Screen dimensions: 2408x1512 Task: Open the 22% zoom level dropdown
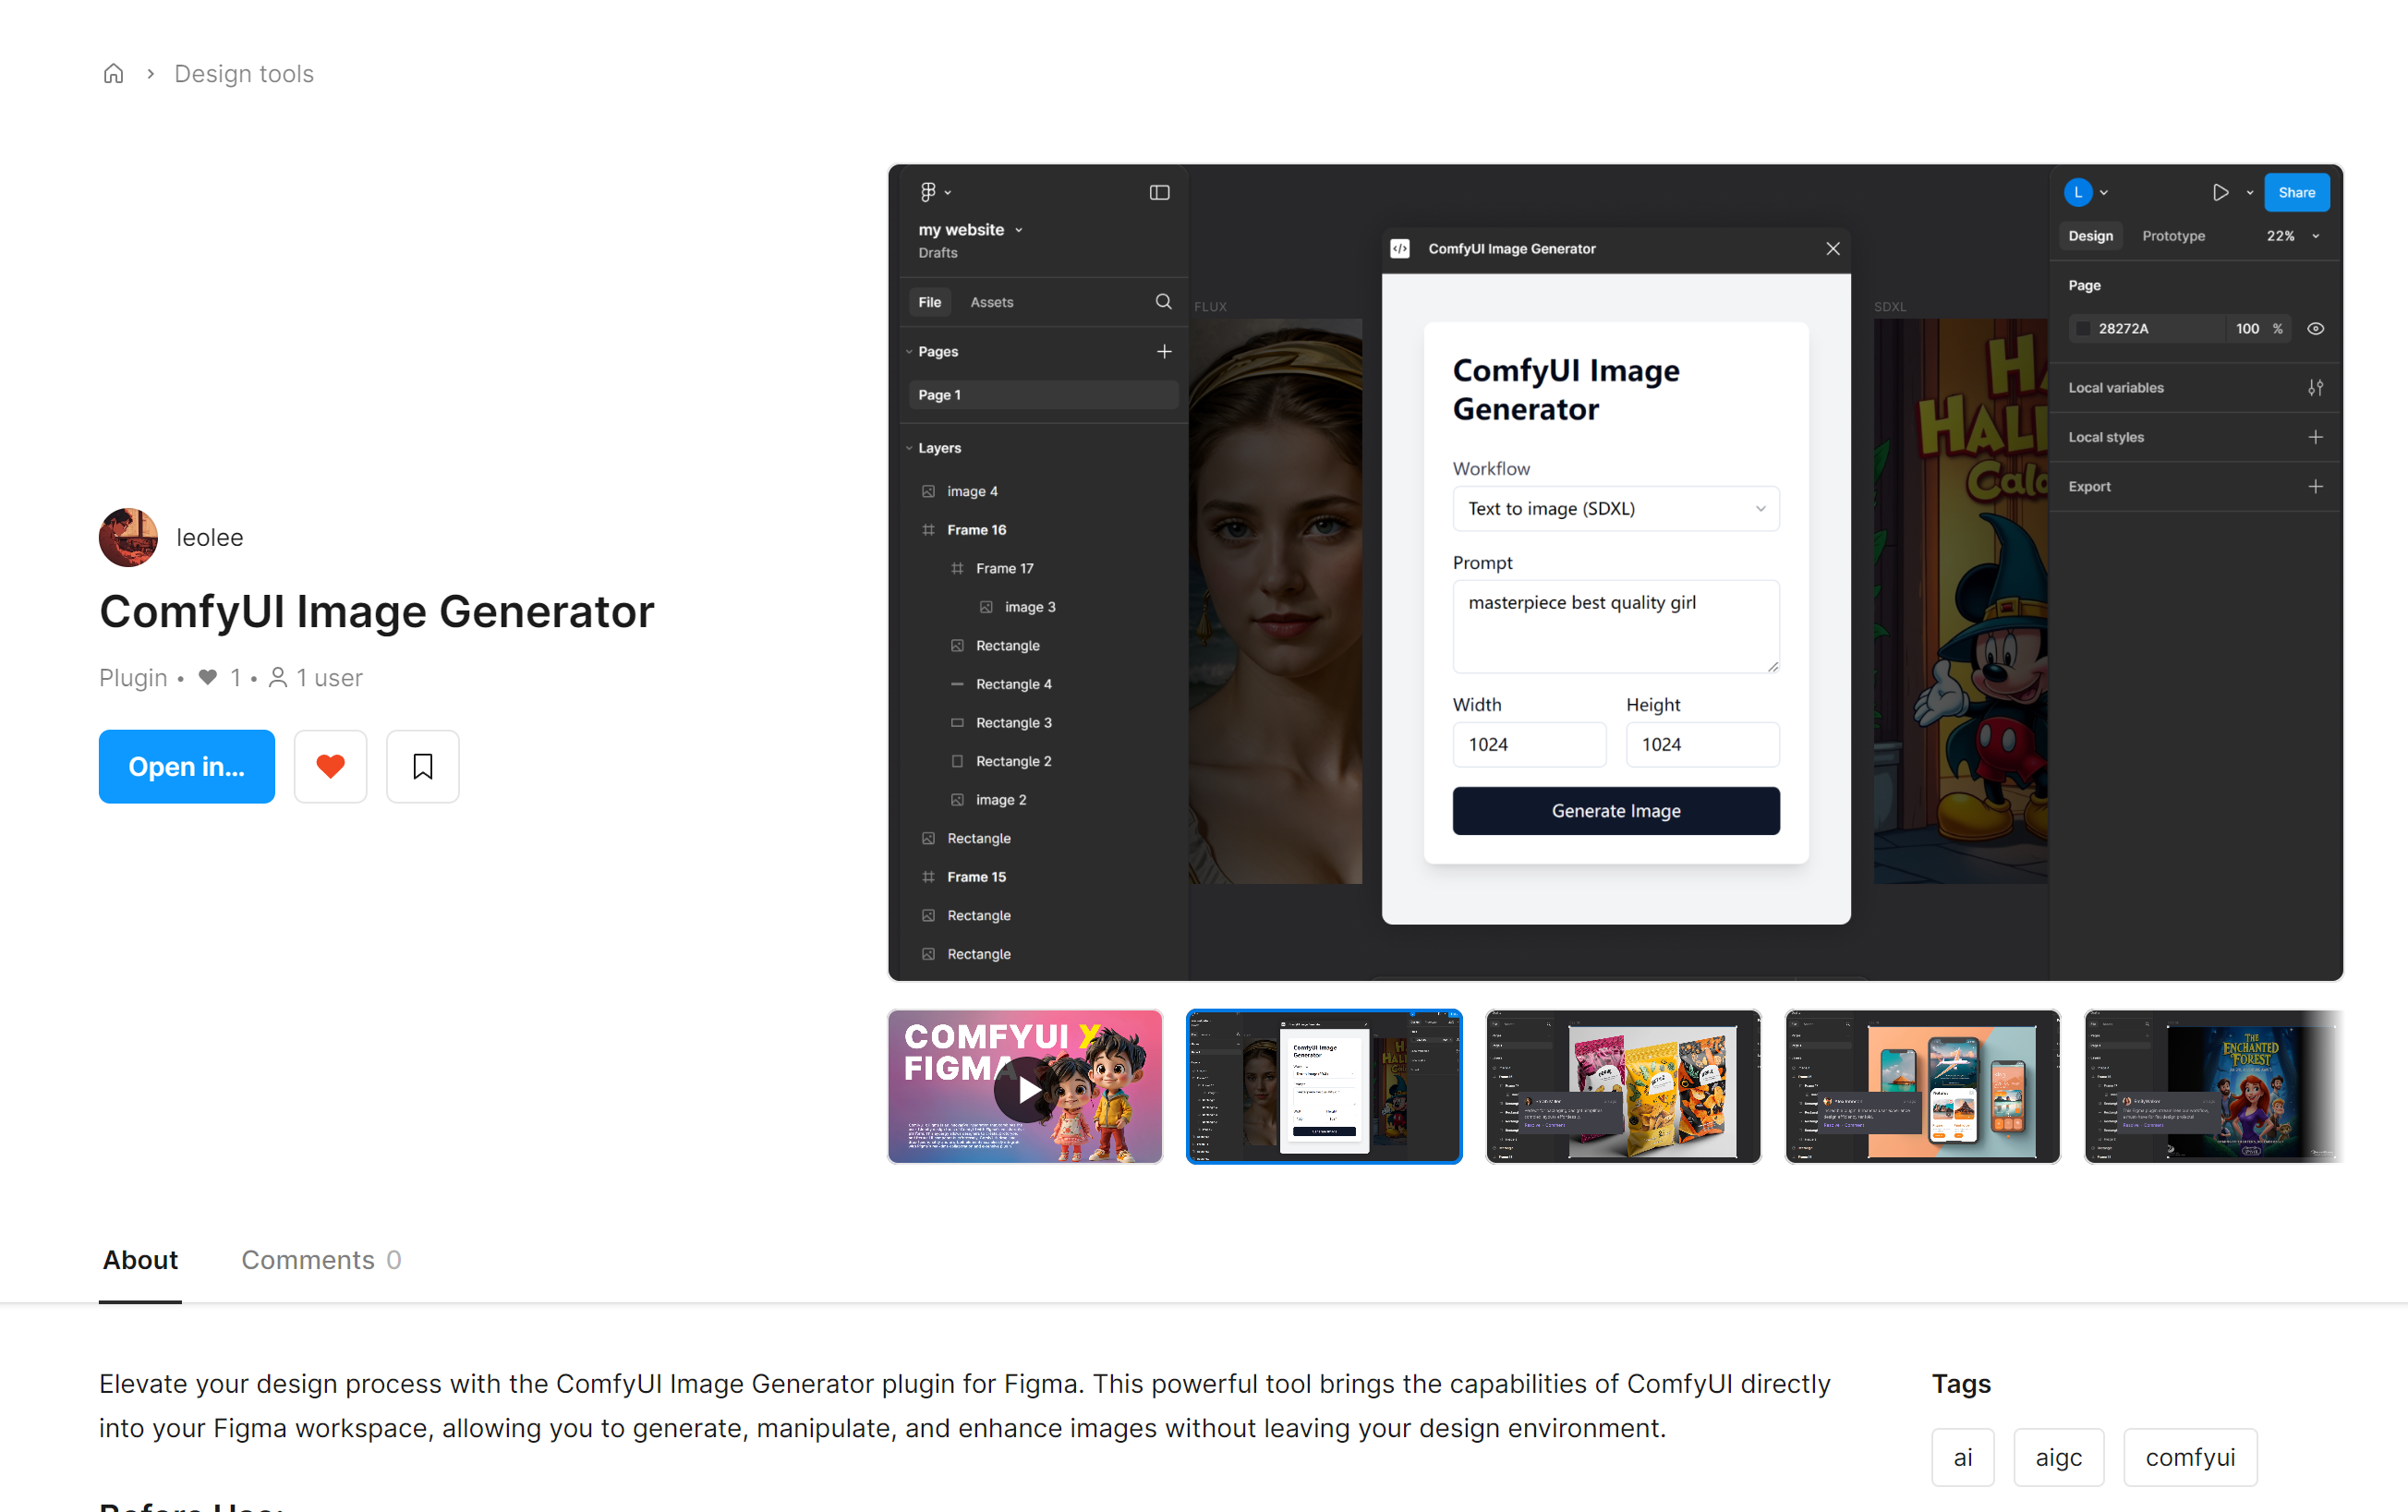point(2292,236)
